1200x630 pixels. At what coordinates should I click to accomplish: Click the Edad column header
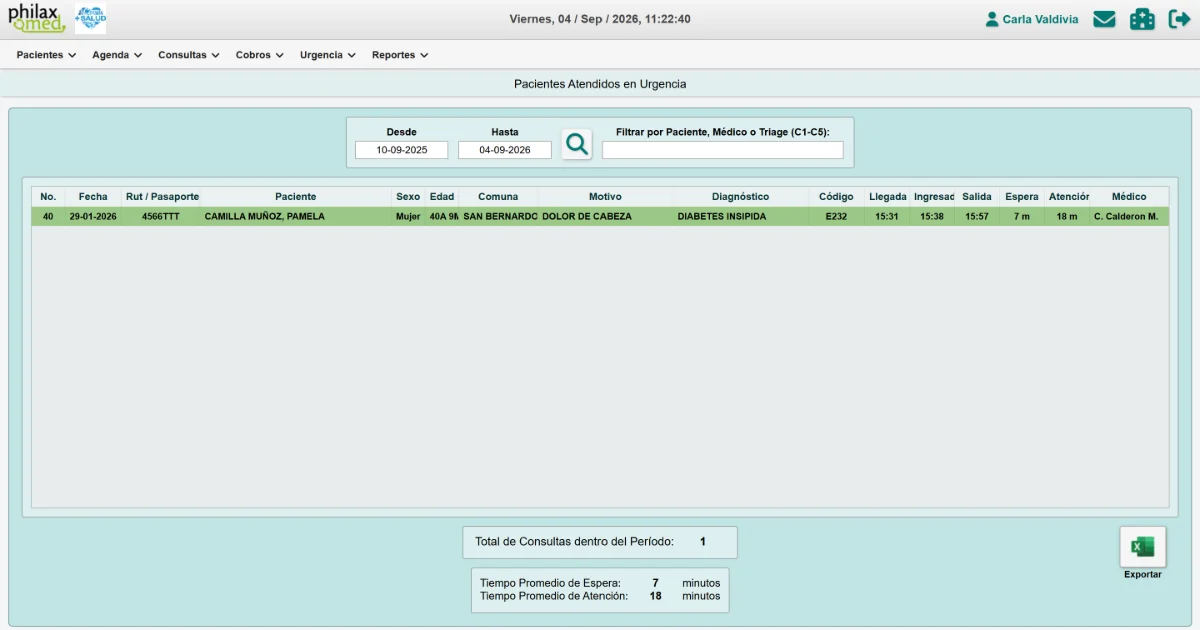coord(442,197)
